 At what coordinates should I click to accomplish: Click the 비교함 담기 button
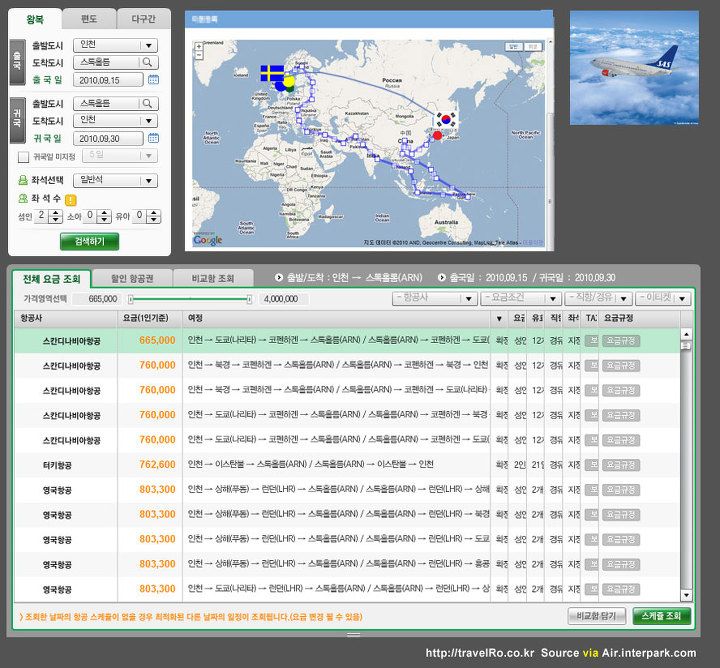596,616
